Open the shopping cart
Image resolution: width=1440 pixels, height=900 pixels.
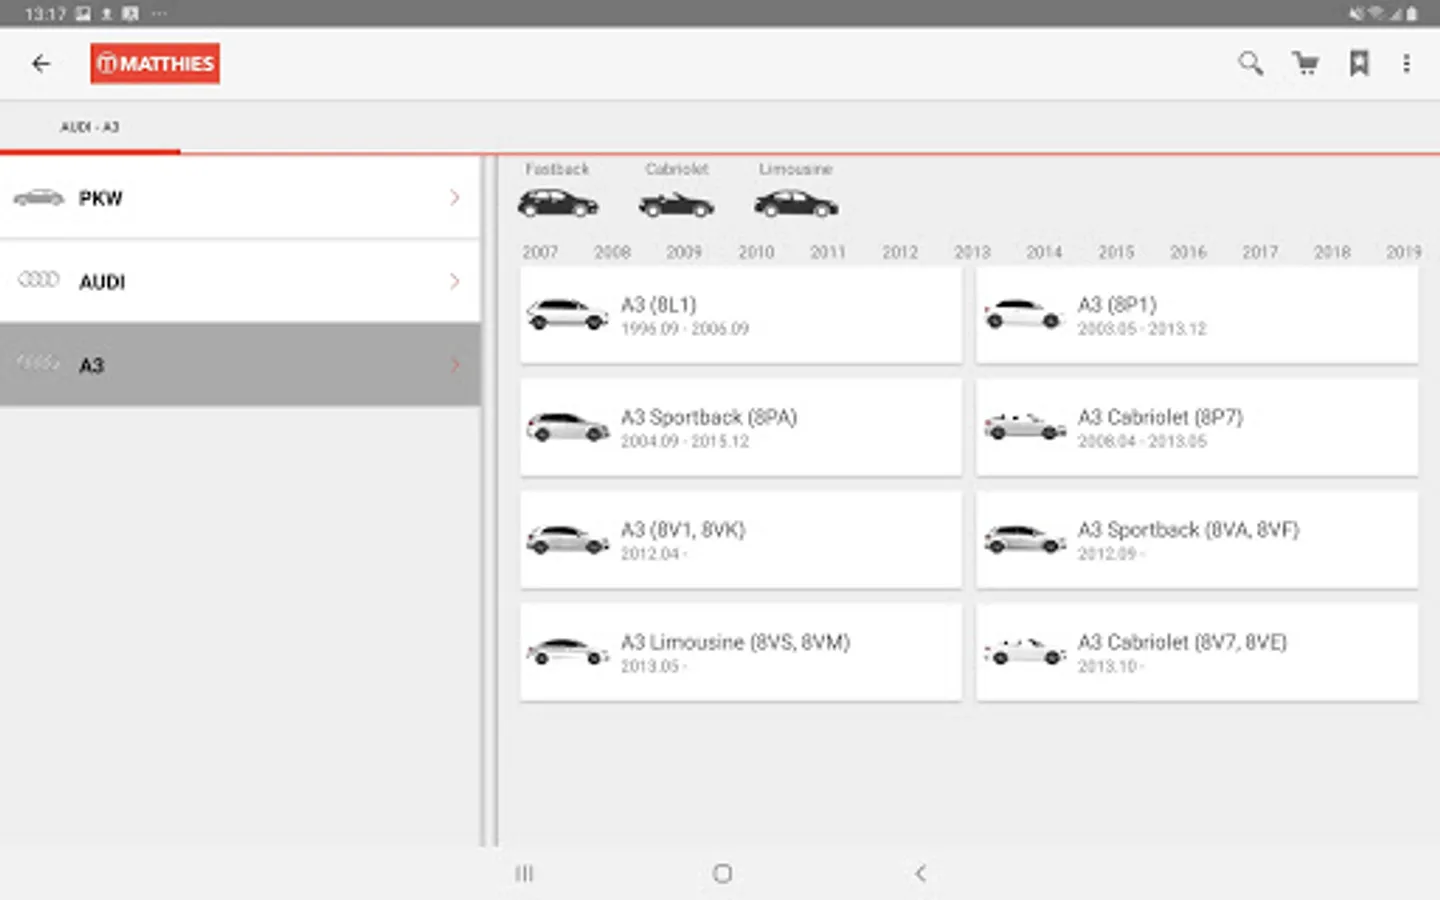(1305, 64)
